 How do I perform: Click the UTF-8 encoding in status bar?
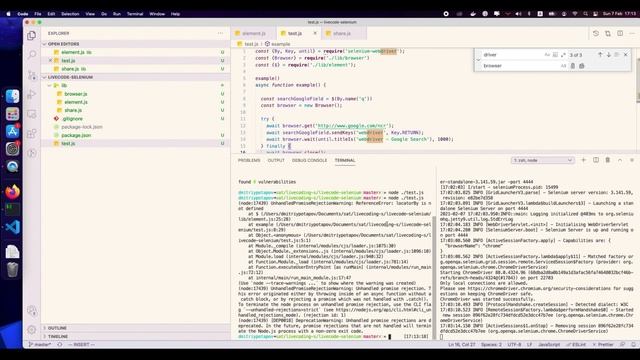(514, 344)
